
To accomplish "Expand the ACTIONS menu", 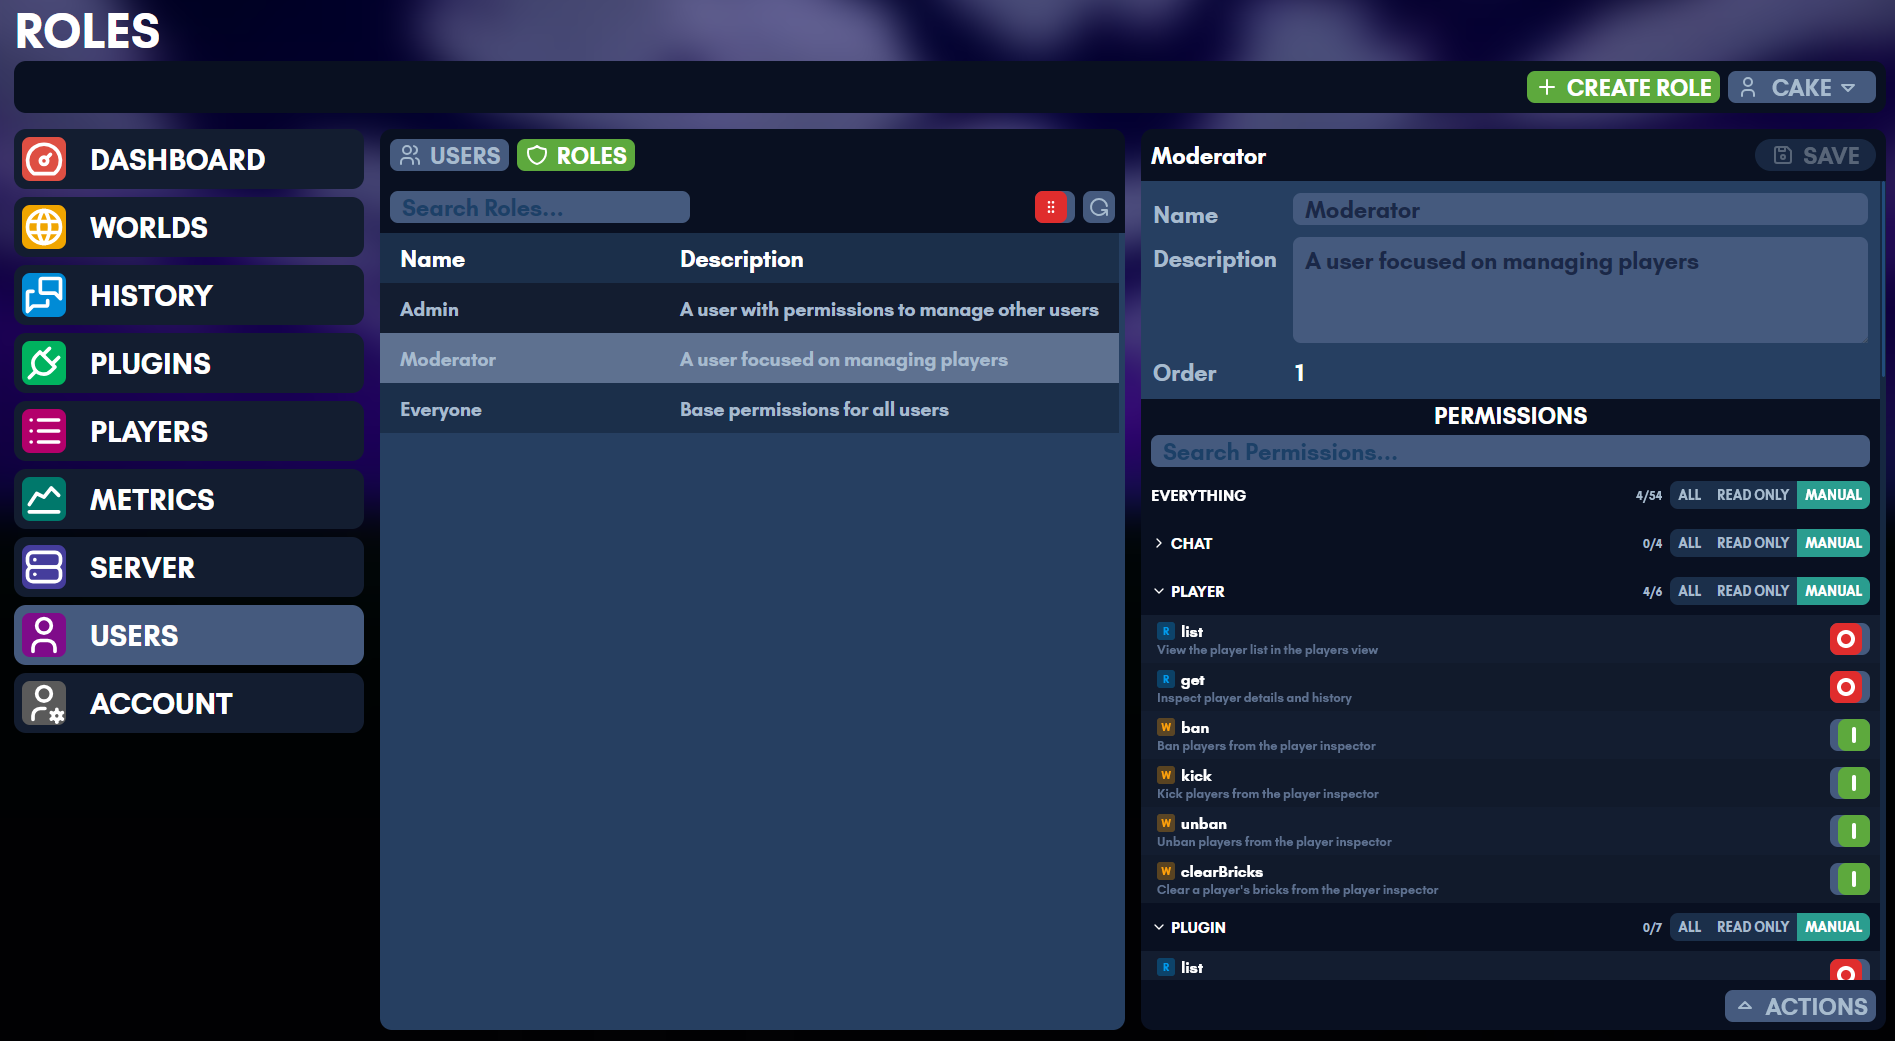I will pyautogui.click(x=1800, y=1006).
